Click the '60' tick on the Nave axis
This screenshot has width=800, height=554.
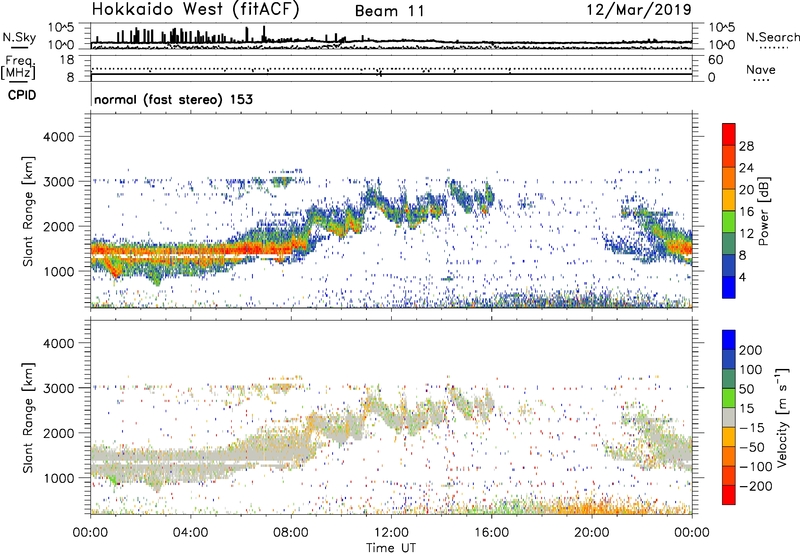[715, 60]
